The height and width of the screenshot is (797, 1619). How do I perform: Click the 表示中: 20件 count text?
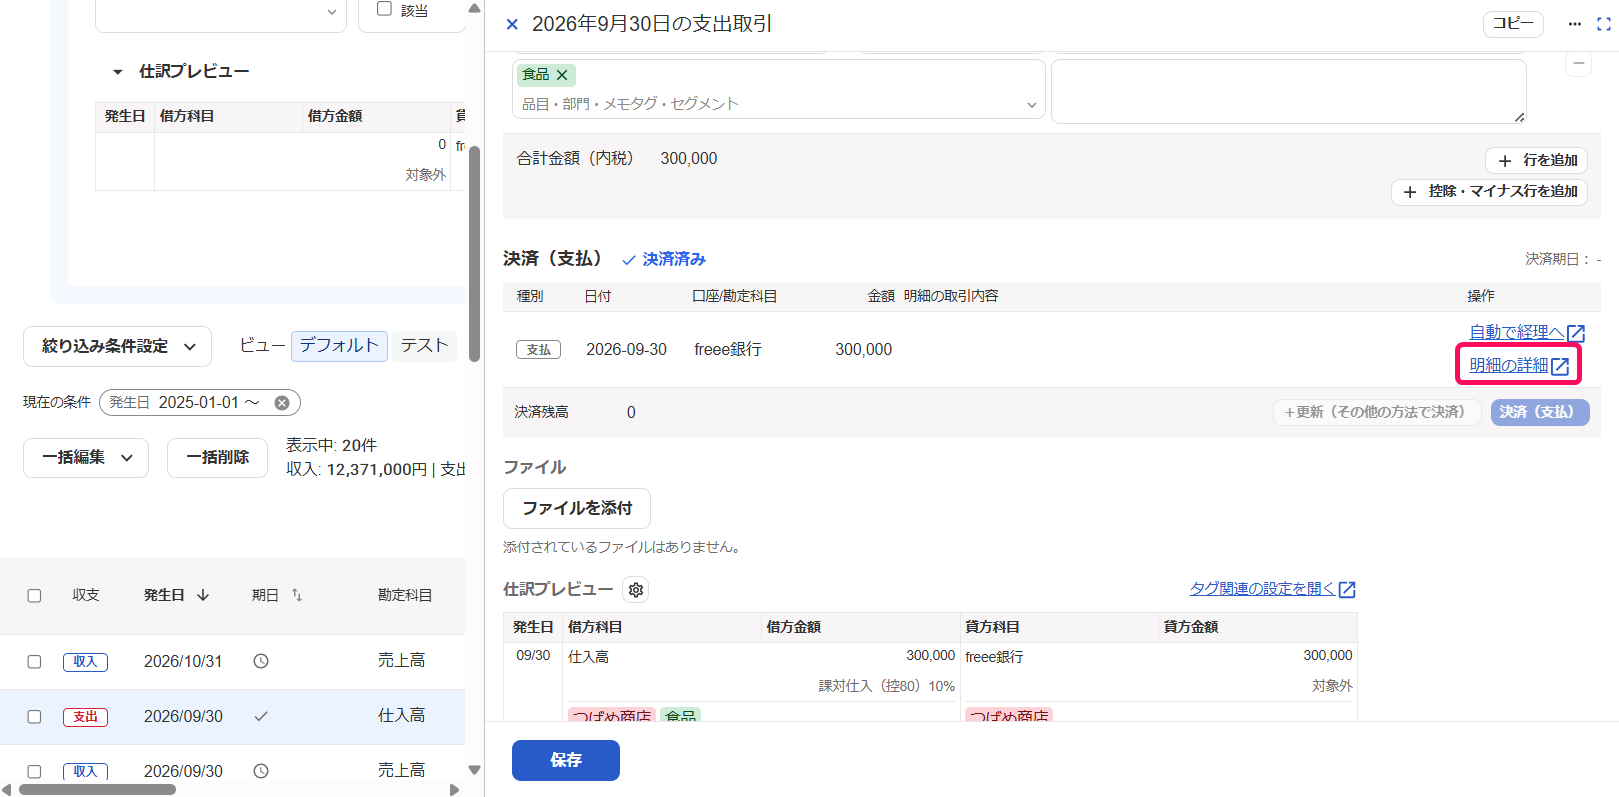332,446
